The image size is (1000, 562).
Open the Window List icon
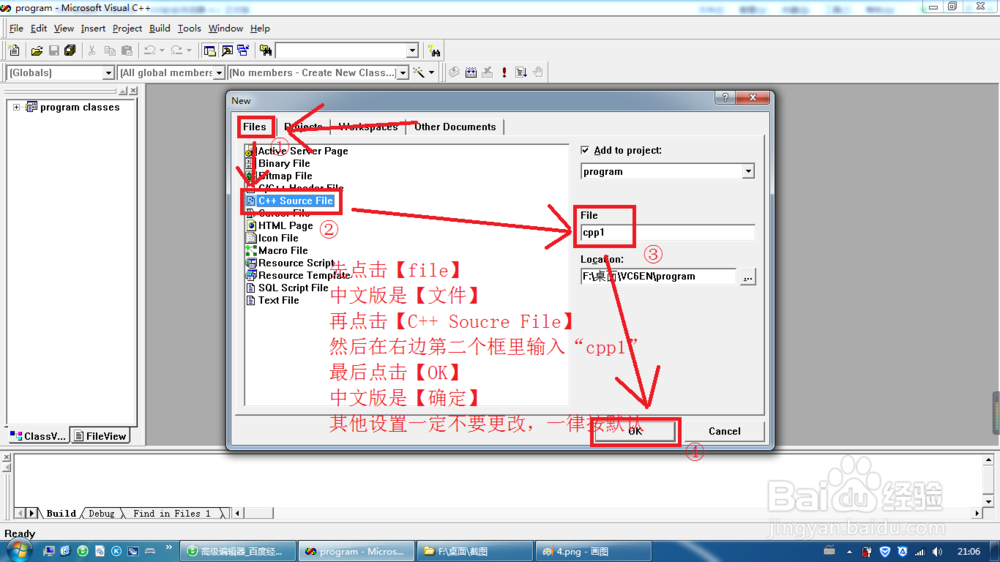pos(244,50)
